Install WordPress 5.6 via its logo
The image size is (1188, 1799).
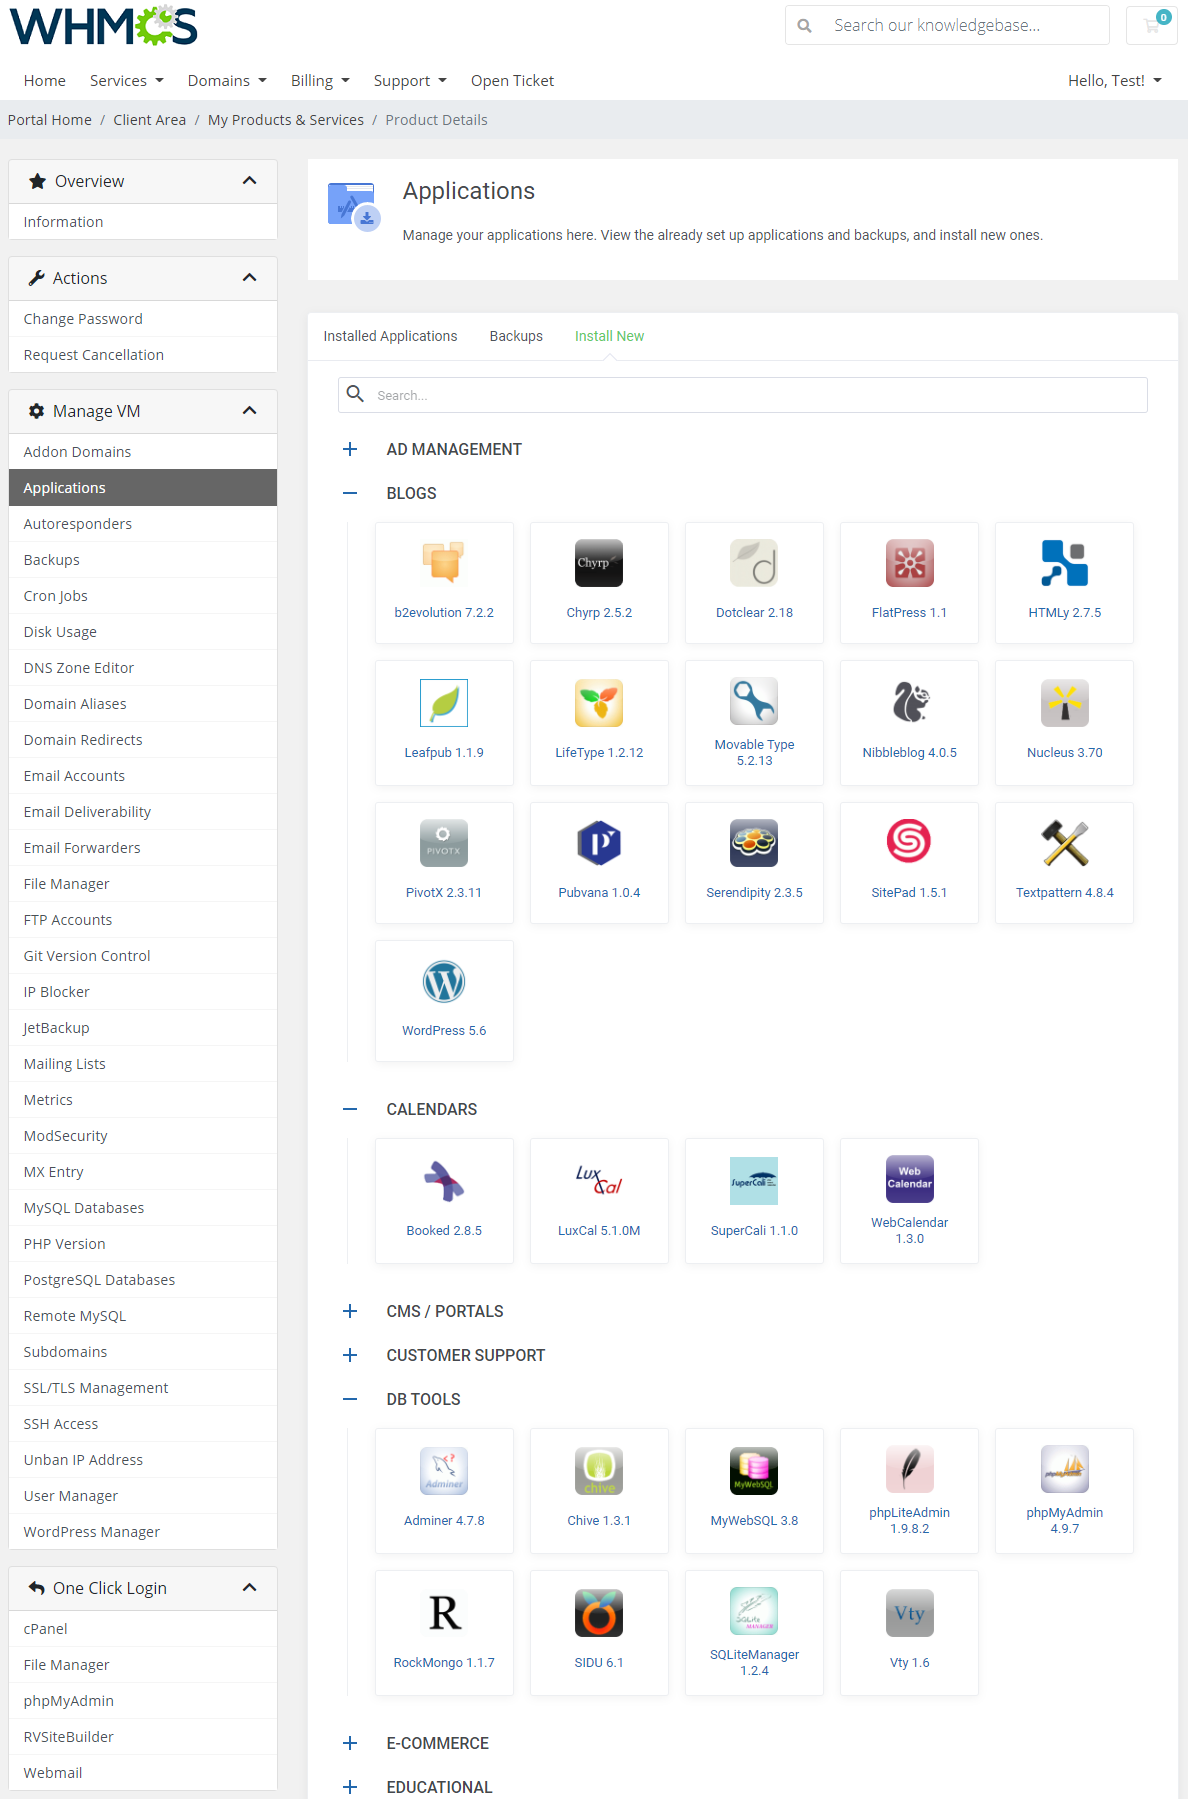444,981
